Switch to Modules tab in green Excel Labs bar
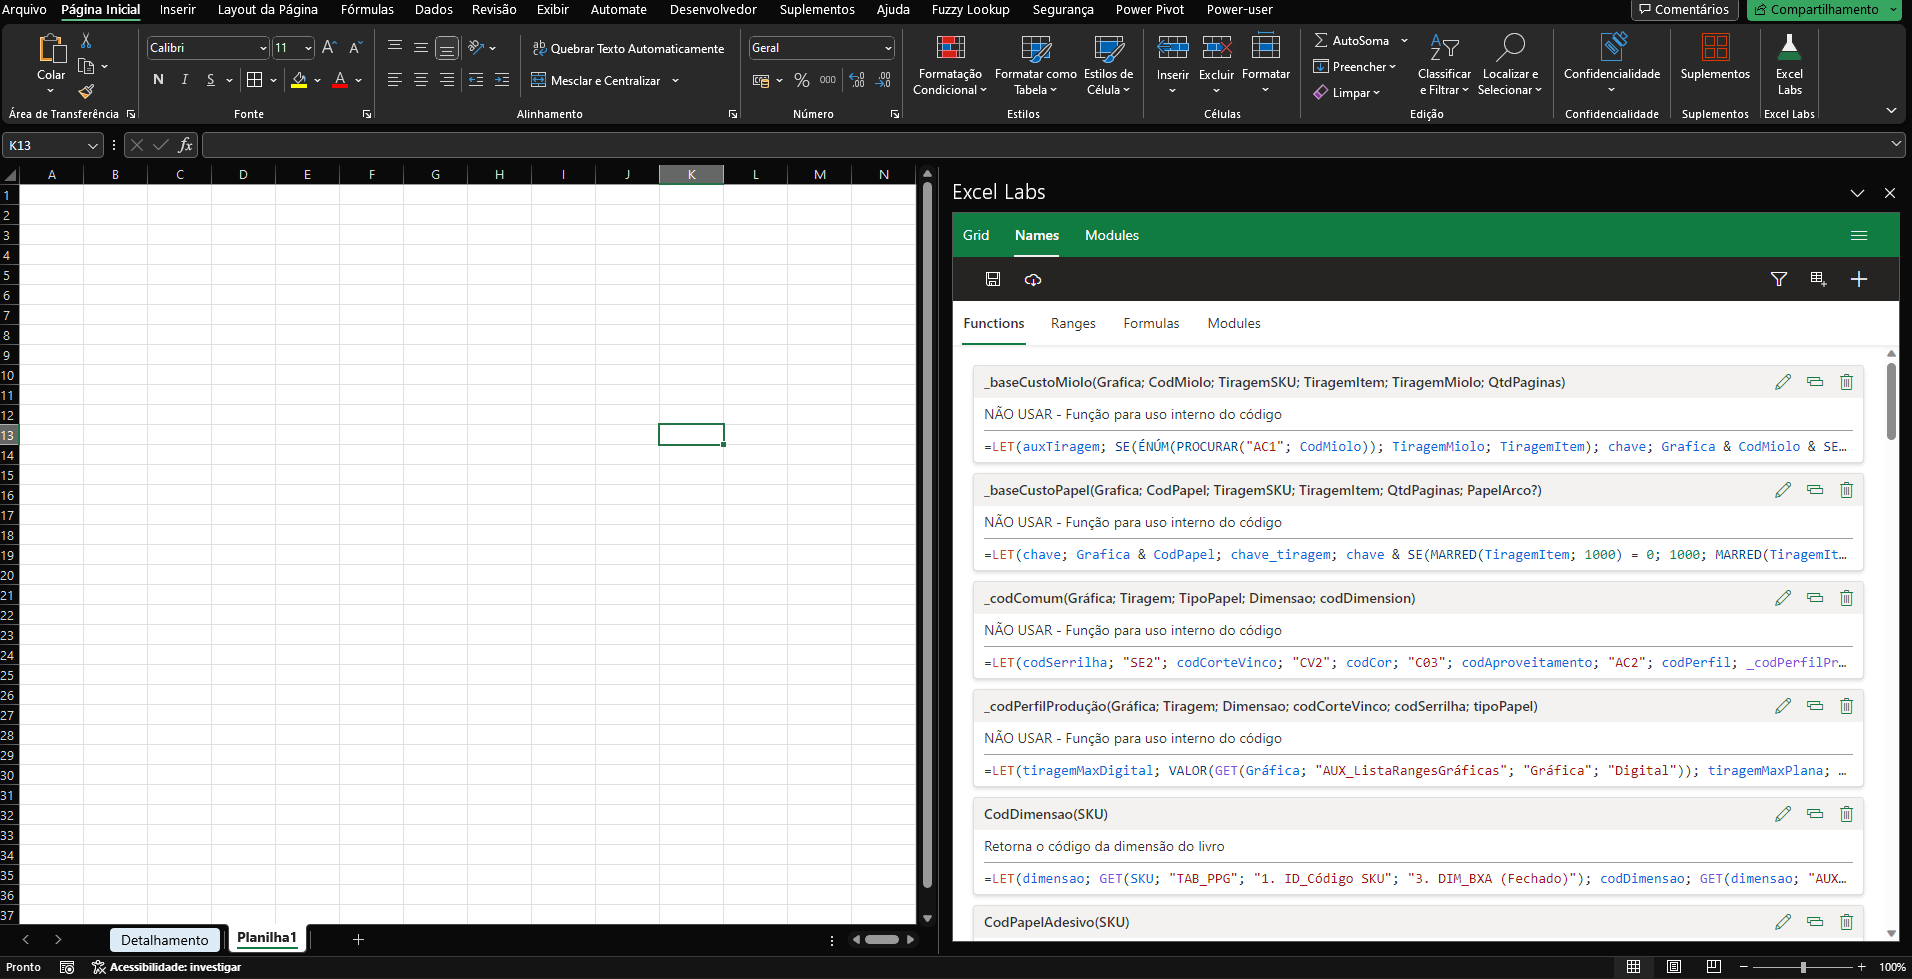This screenshot has width=1912, height=979. coord(1112,235)
